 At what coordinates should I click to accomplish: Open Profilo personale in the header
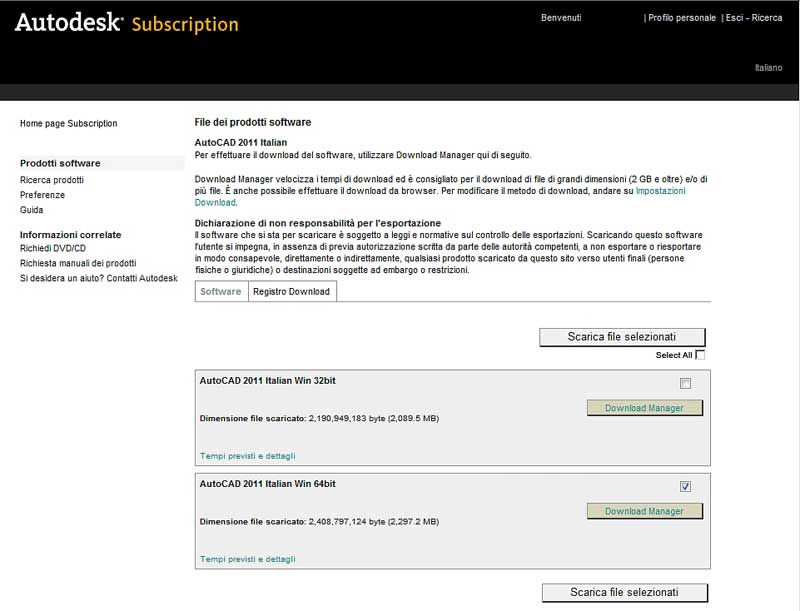coord(682,18)
